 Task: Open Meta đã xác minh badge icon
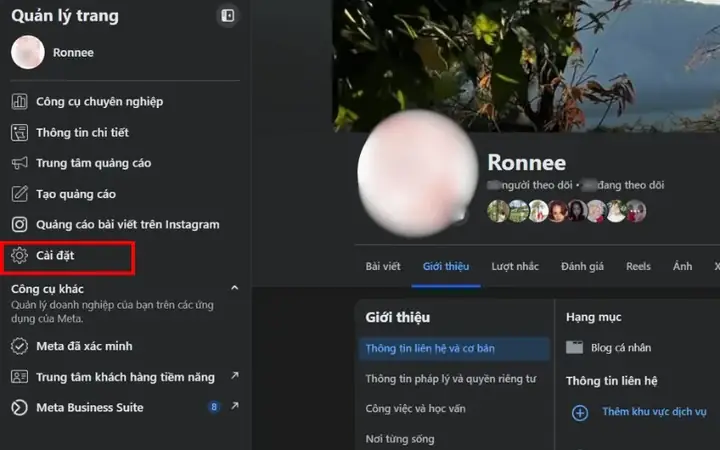pyautogui.click(x=19, y=346)
